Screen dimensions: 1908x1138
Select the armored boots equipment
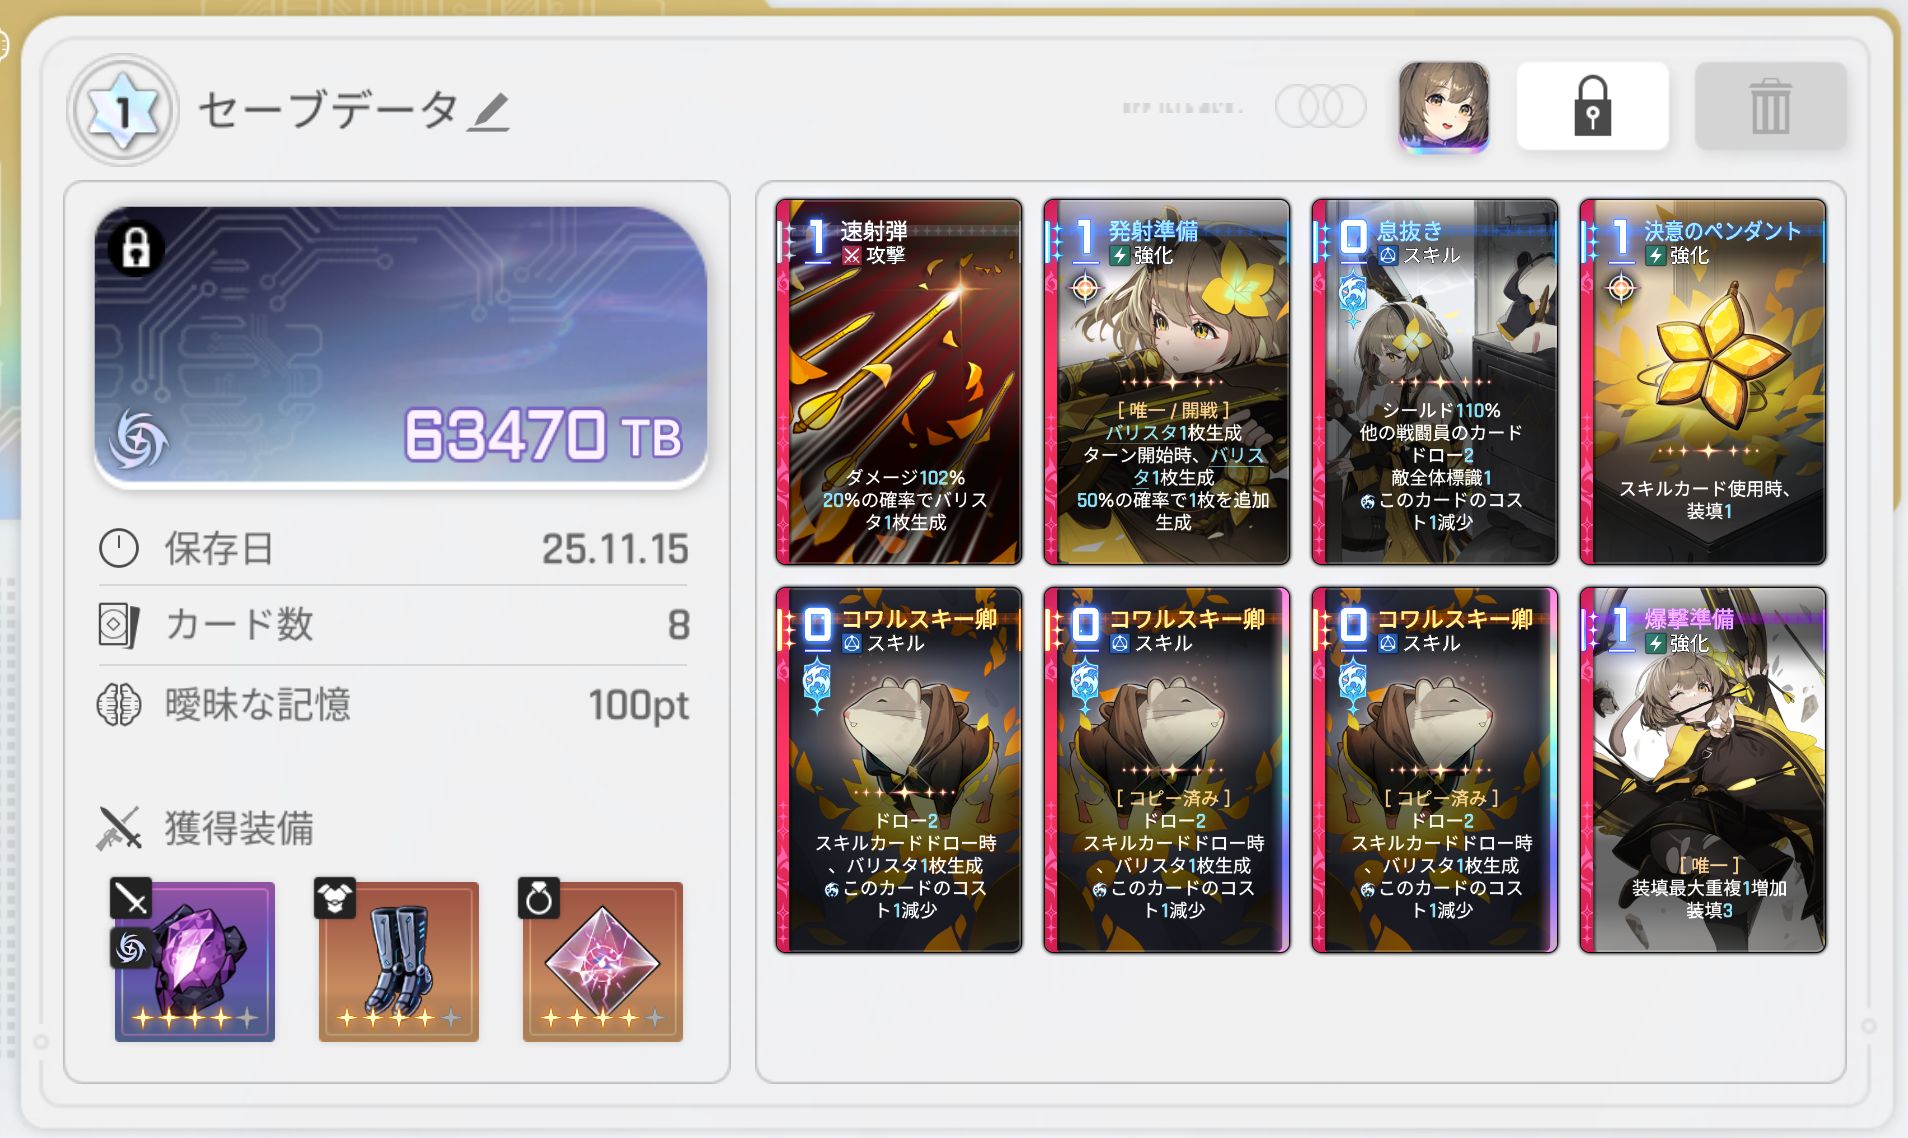(x=398, y=961)
